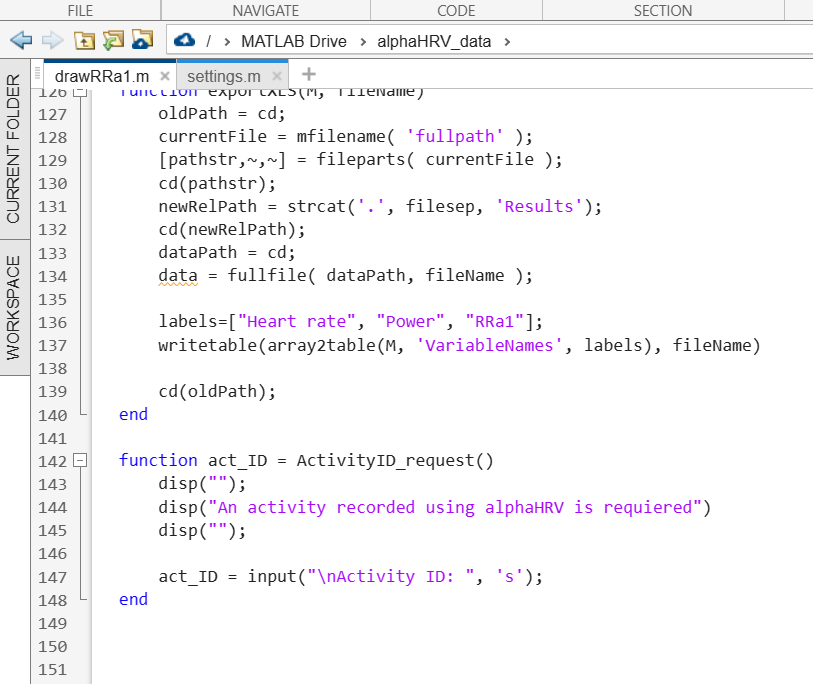Open the SECTION toolstrip section
This screenshot has height=684, width=813.
(x=663, y=10)
